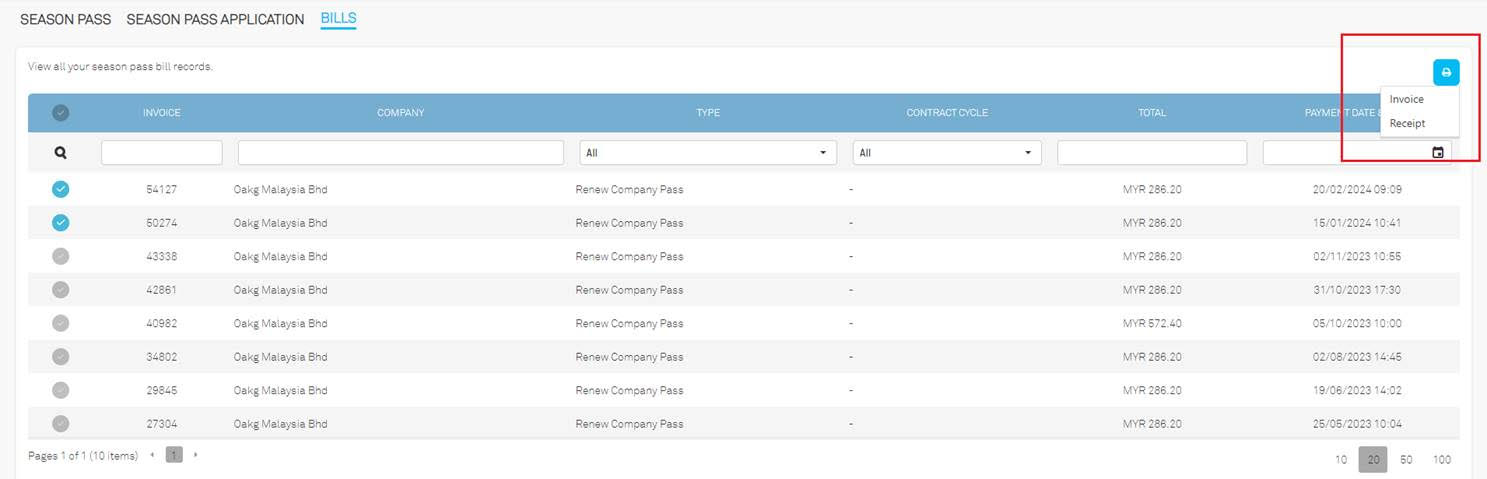1487x479 pixels.
Task: Uncheck the row for invoice 54127
Action: 60,189
